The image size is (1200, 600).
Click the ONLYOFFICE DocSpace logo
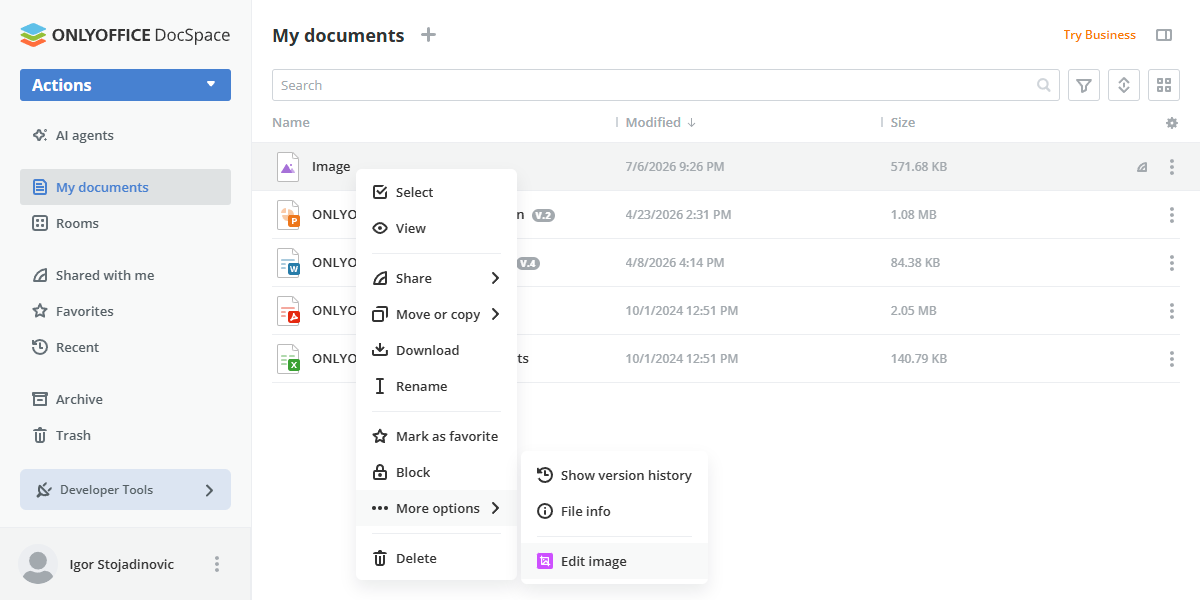[125, 35]
